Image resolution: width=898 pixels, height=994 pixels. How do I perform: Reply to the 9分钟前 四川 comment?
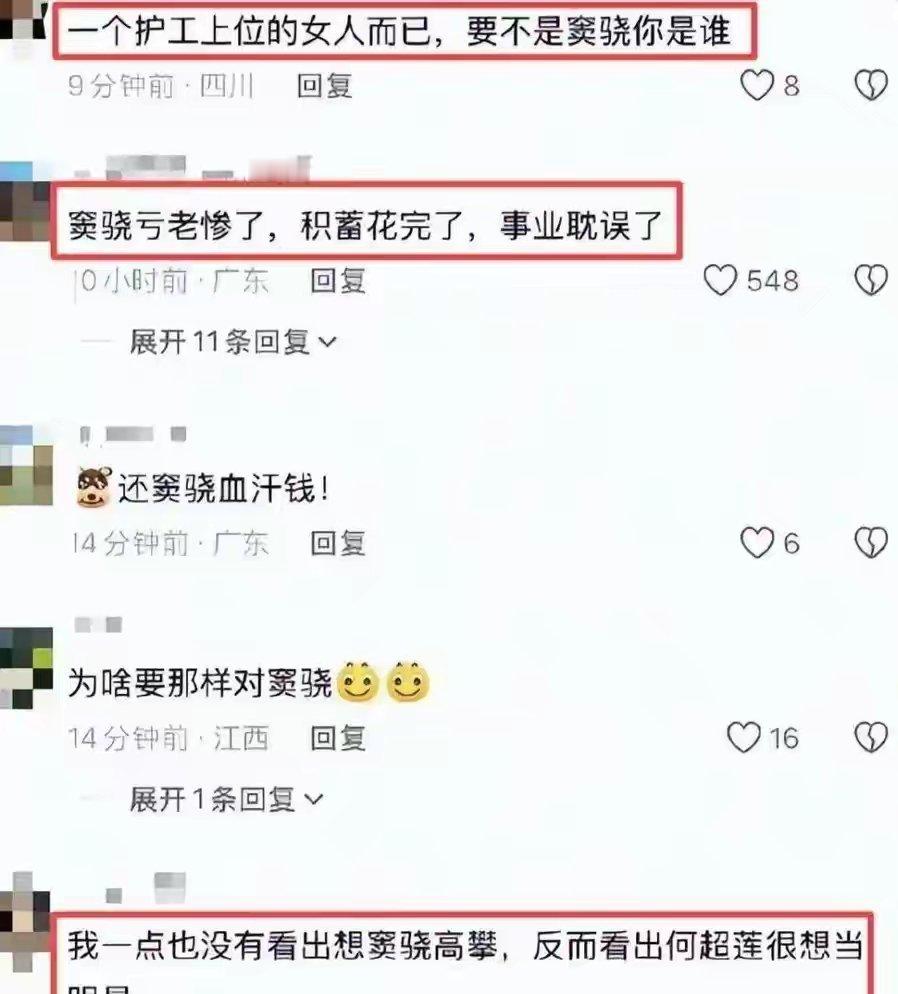pos(324,86)
